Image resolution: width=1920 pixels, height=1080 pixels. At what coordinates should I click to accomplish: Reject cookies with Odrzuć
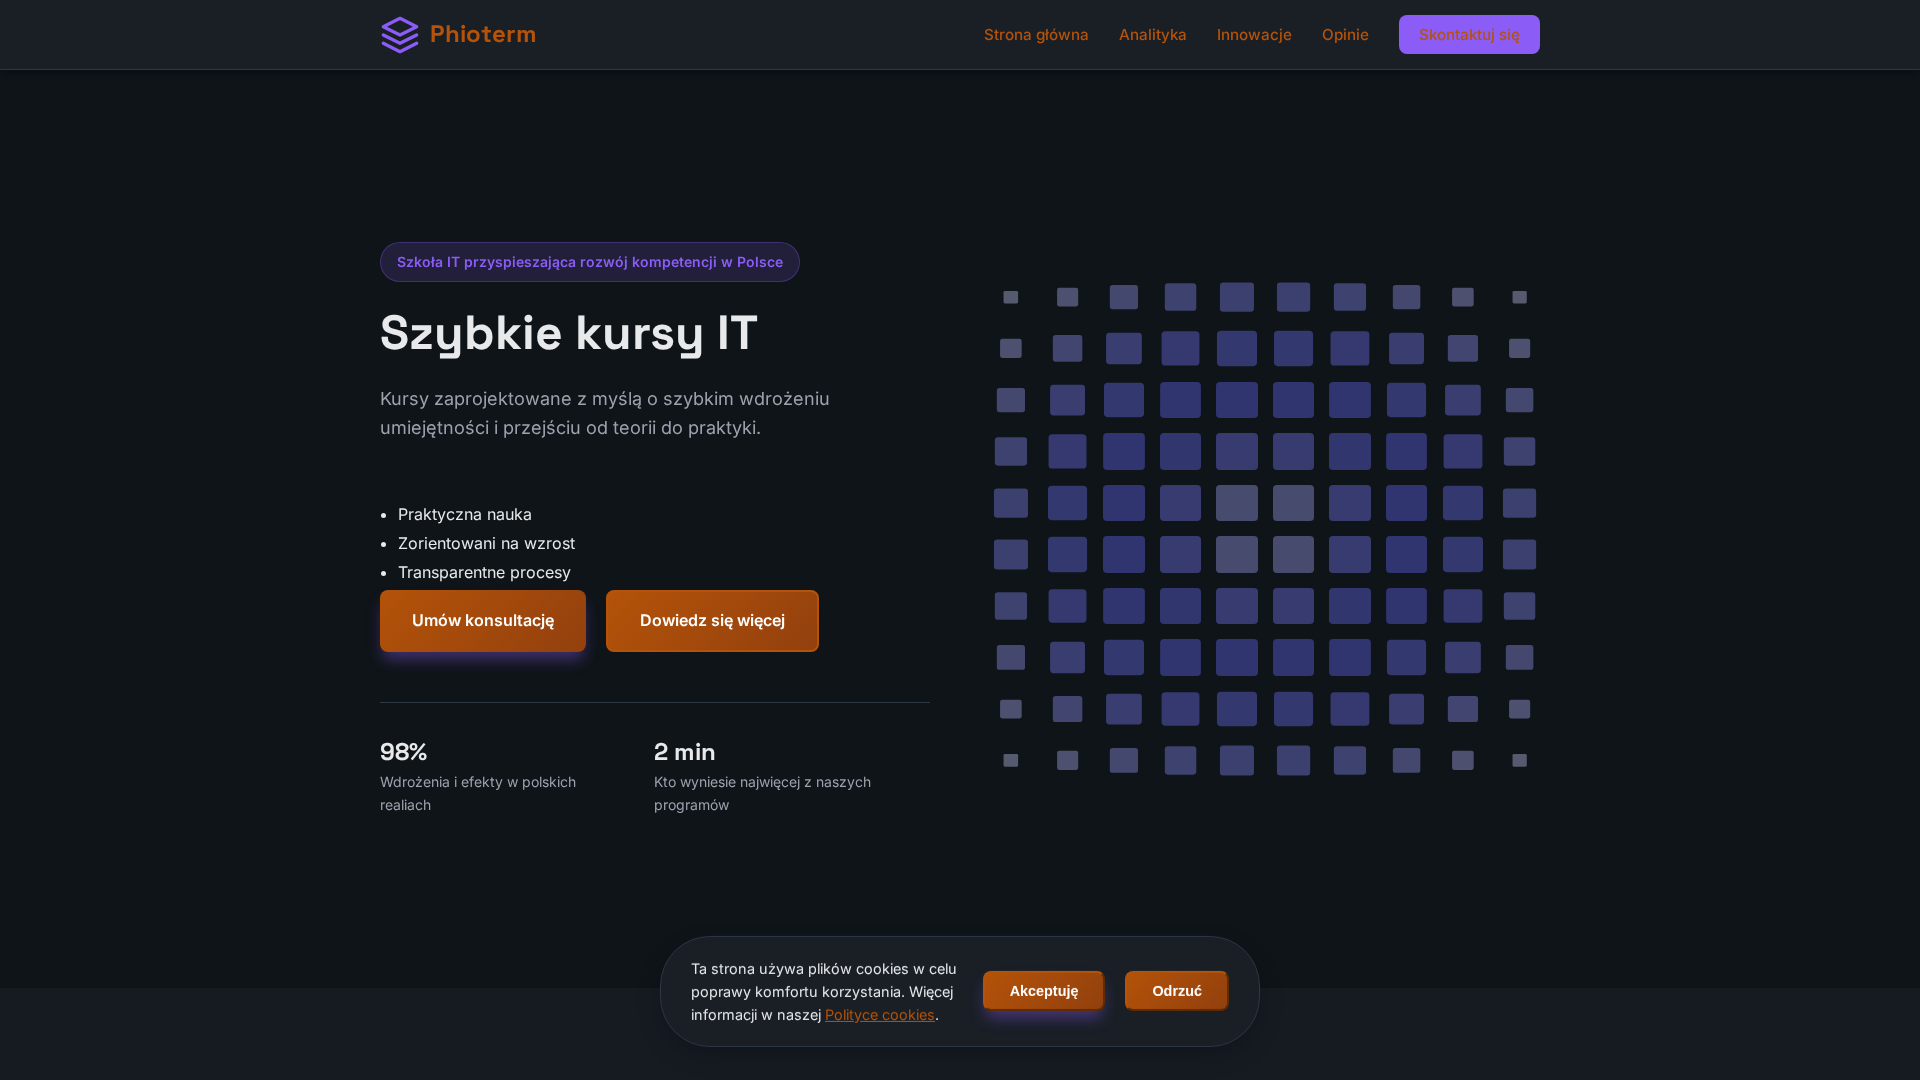tap(1177, 991)
